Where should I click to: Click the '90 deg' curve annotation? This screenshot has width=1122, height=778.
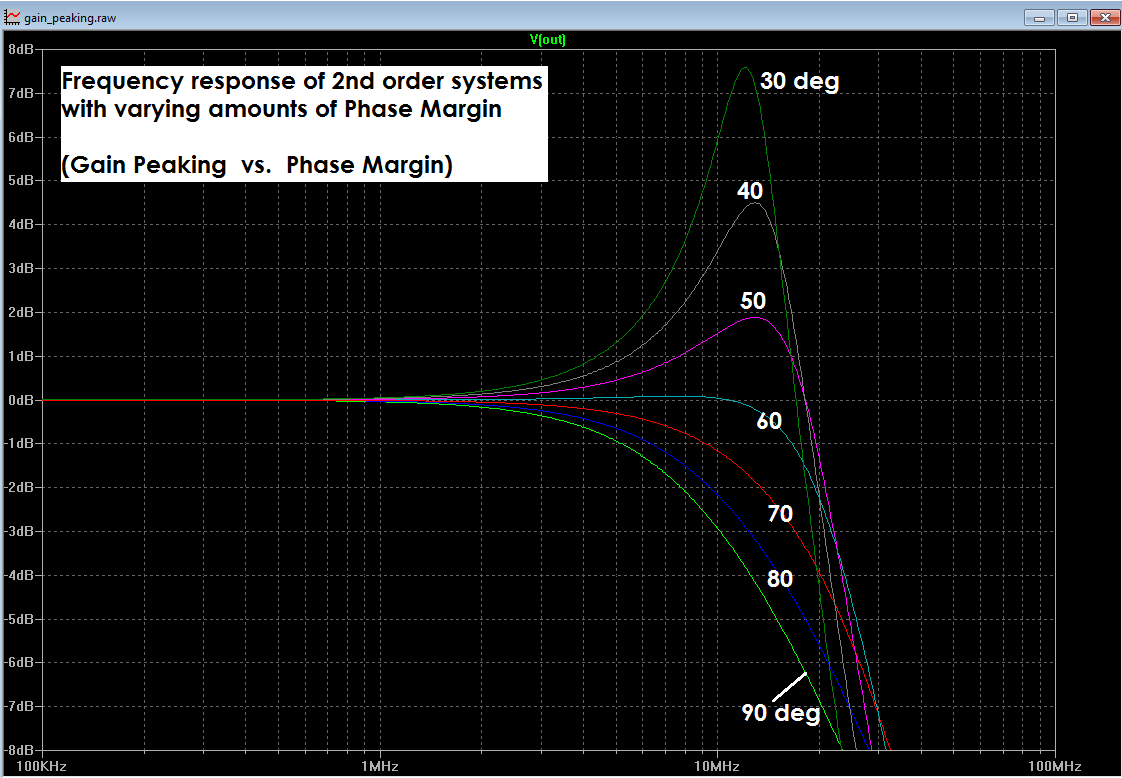pos(781,713)
